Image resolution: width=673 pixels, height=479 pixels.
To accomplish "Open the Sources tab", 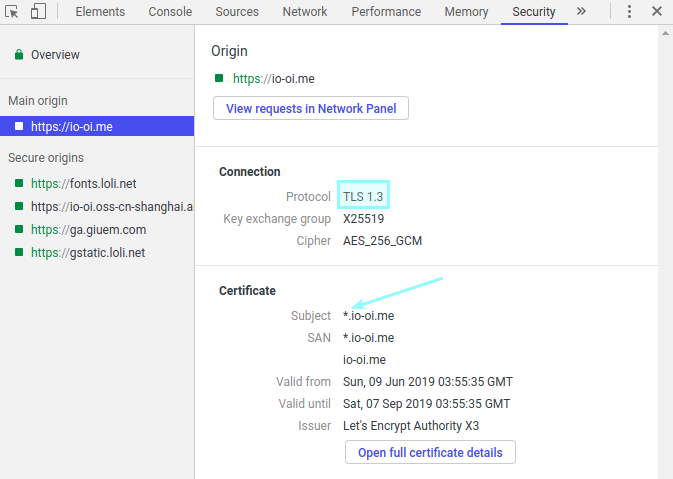I will coord(237,12).
